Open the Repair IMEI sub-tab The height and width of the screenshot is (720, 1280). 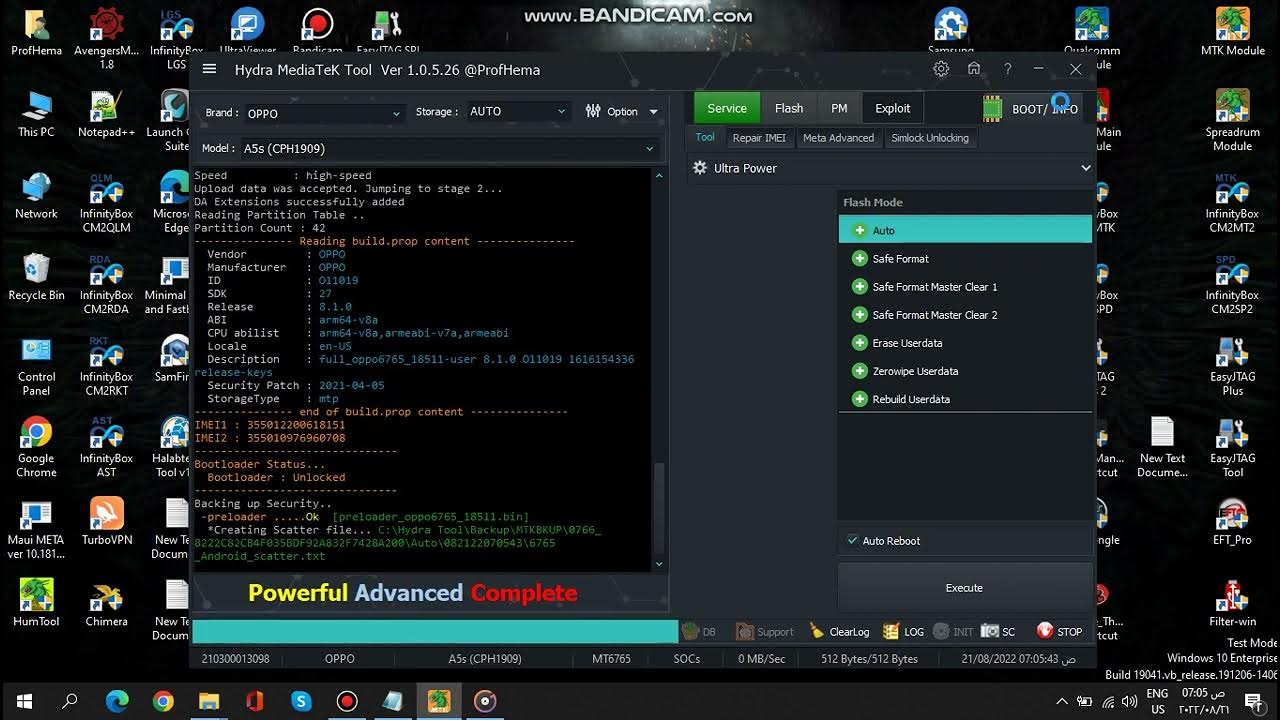click(x=759, y=138)
